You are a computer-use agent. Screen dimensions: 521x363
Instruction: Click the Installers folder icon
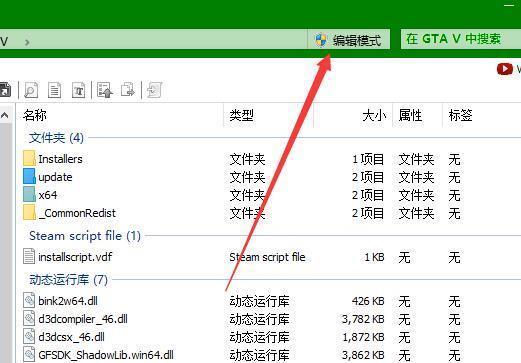(29, 158)
